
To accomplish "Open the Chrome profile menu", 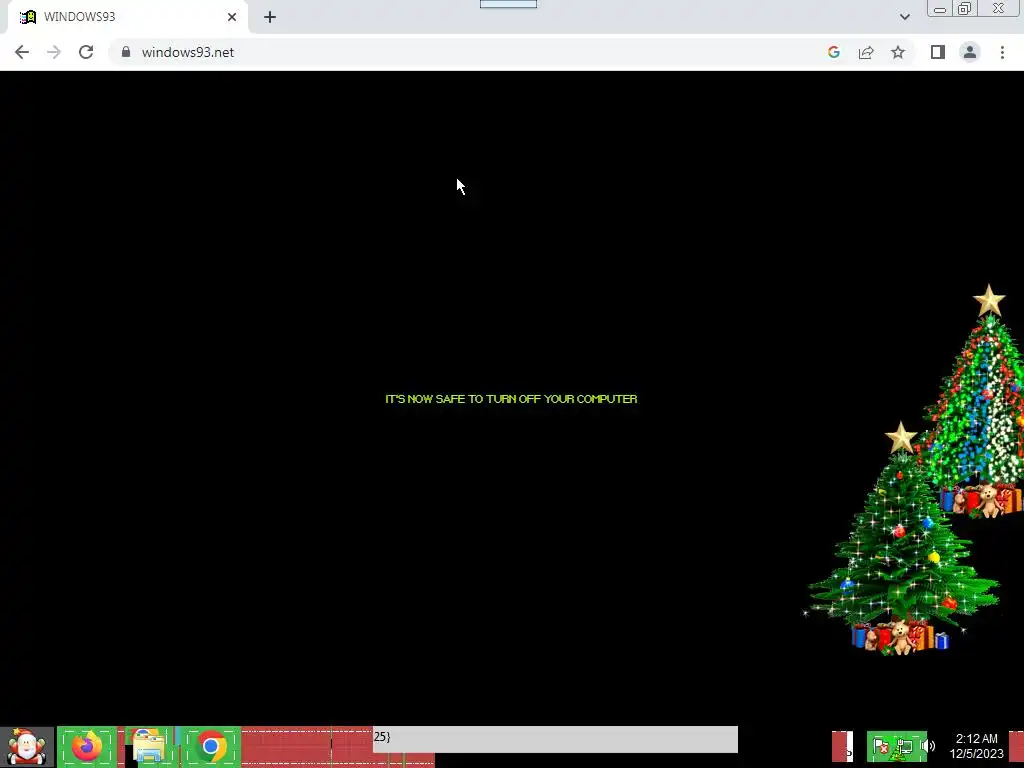I will pos(970,52).
